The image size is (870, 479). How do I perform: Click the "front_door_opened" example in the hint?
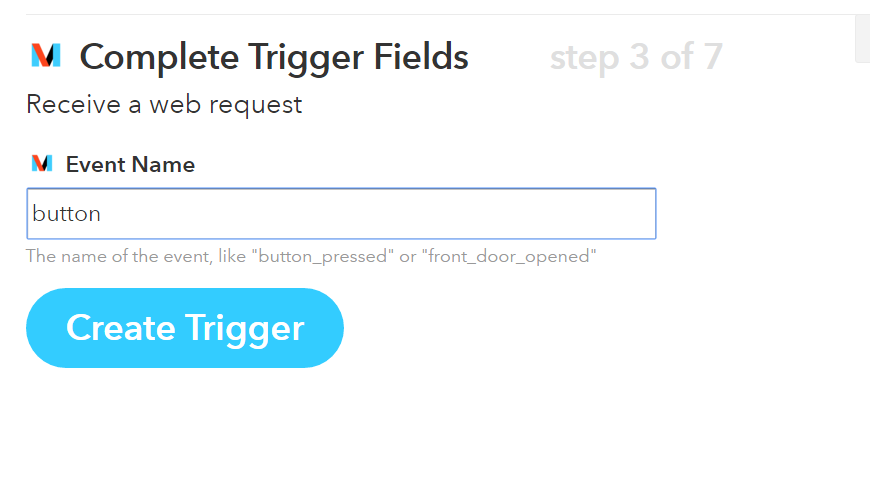[510, 256]
